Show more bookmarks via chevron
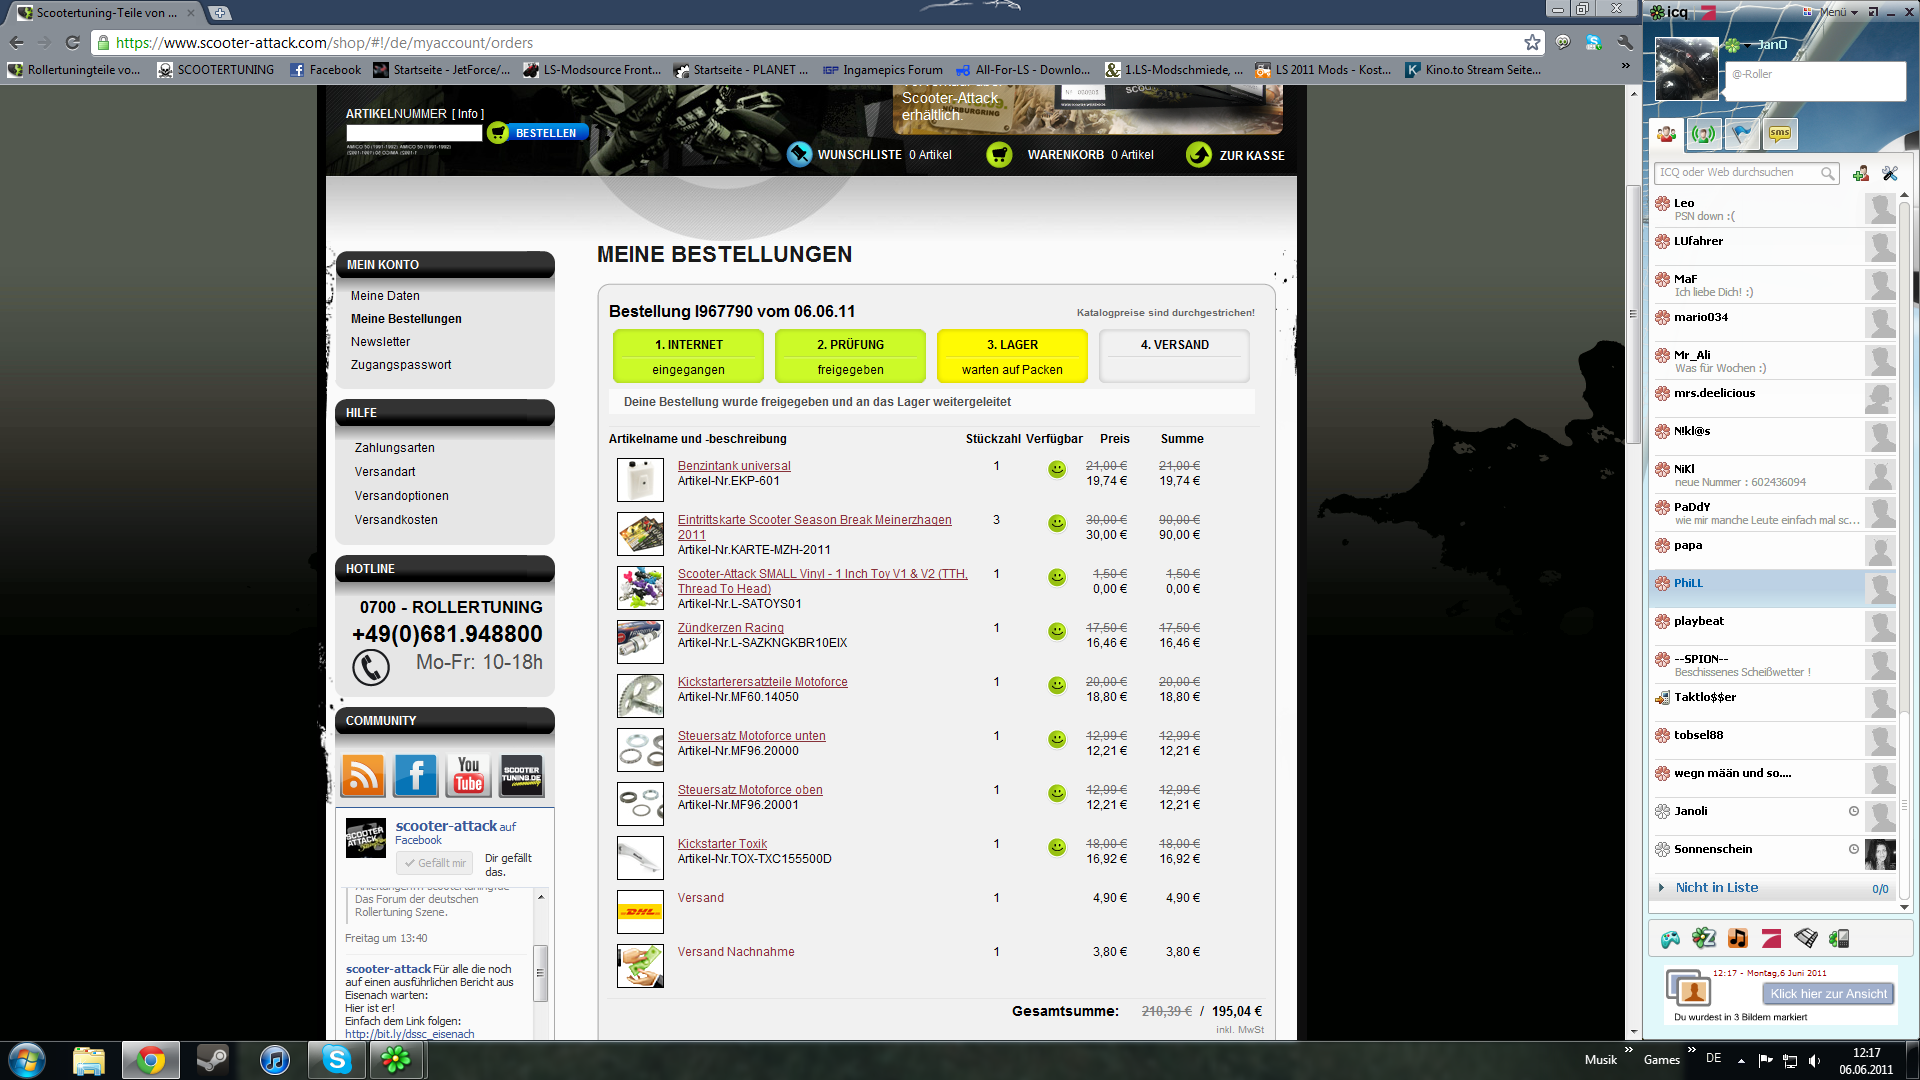This screenshot has height=1080, width=1920. click(1625, 67)
